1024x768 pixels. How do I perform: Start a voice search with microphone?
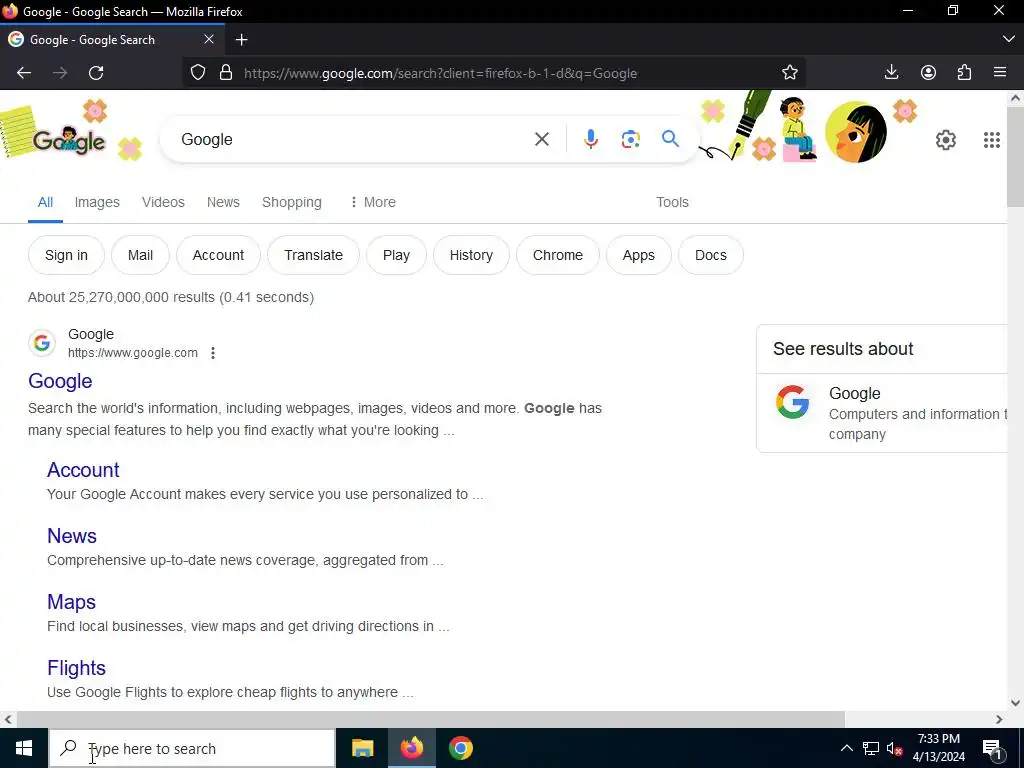pos(590,139)
